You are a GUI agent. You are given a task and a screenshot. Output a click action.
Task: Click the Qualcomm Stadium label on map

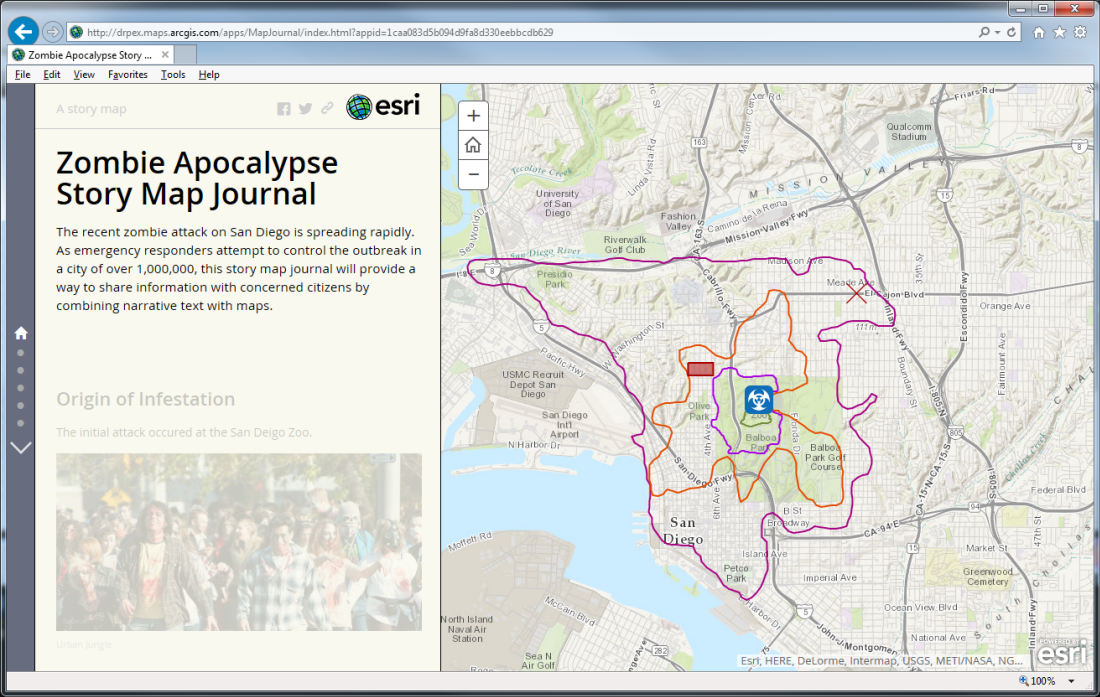[908, 132]
